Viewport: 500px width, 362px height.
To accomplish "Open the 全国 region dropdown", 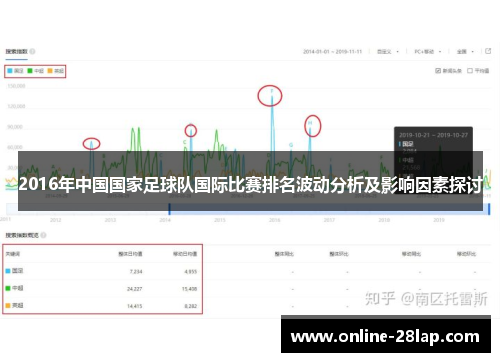I will (465, 52).
